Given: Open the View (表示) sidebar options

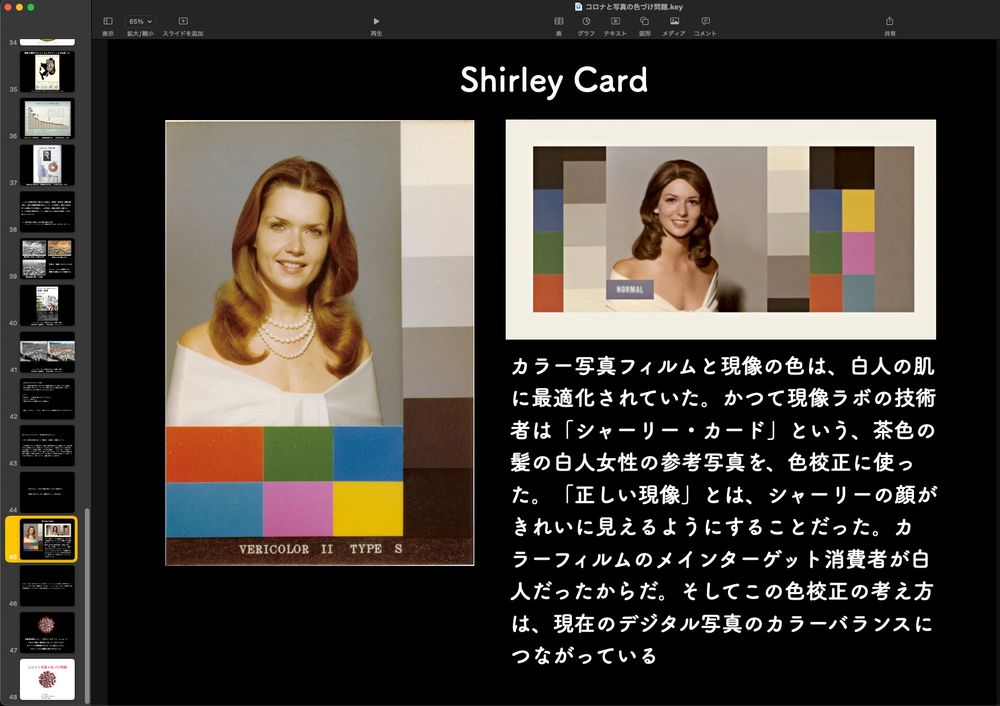Looking at the screenshot, I should [x=108, y=26].
